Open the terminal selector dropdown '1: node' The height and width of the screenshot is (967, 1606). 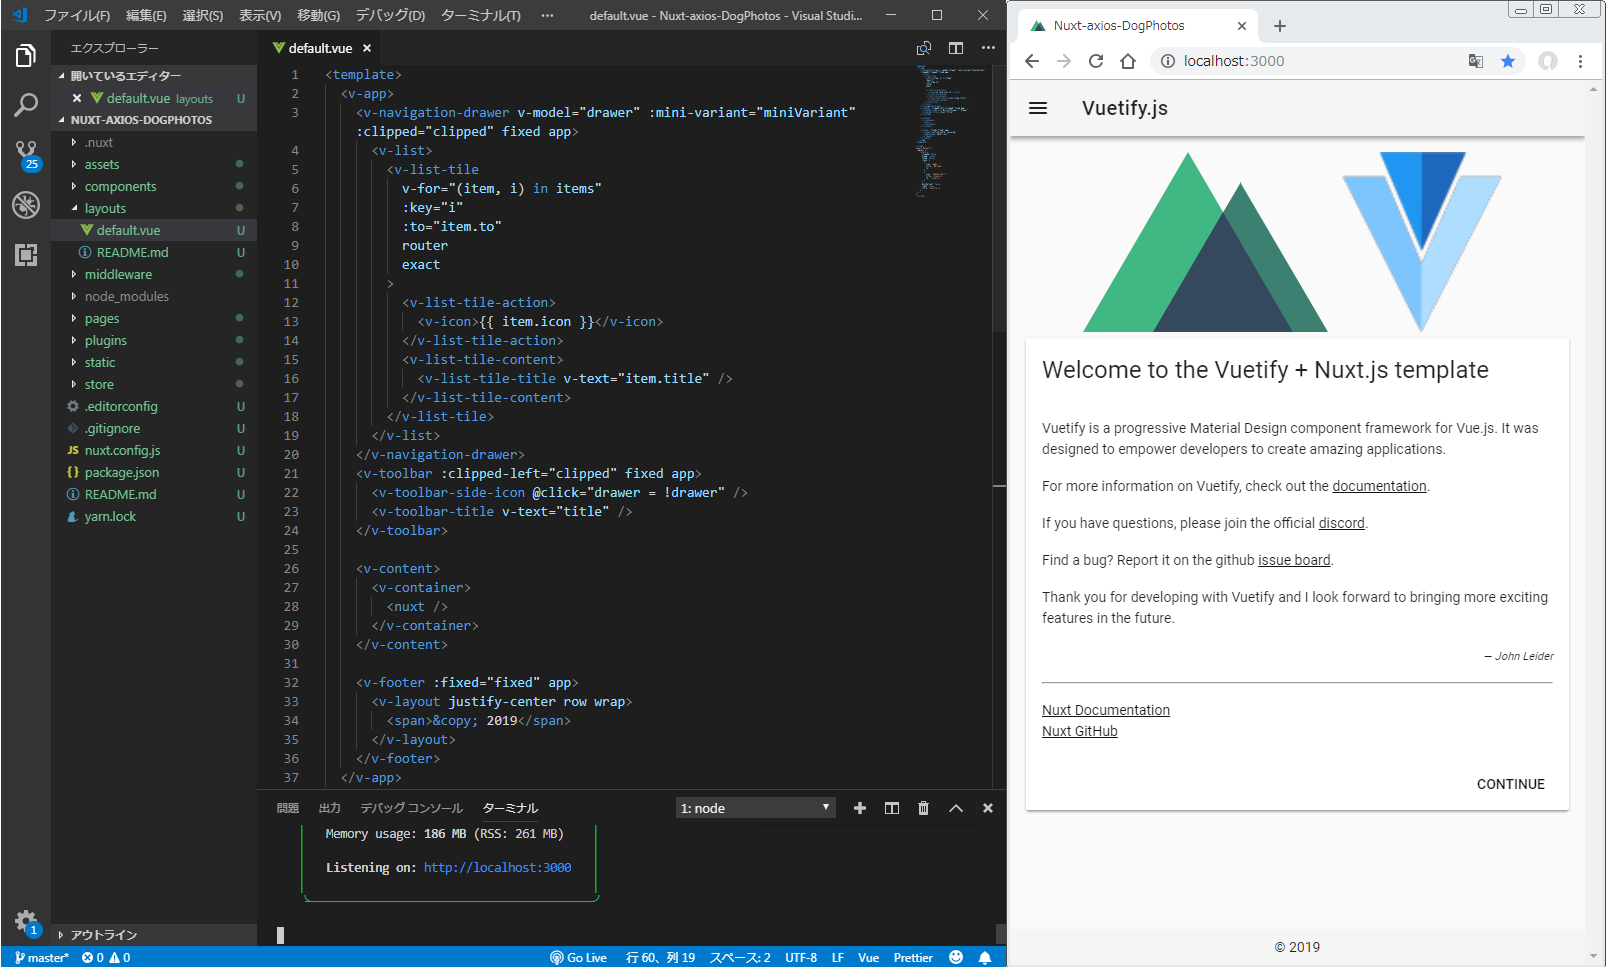(755, 808)
